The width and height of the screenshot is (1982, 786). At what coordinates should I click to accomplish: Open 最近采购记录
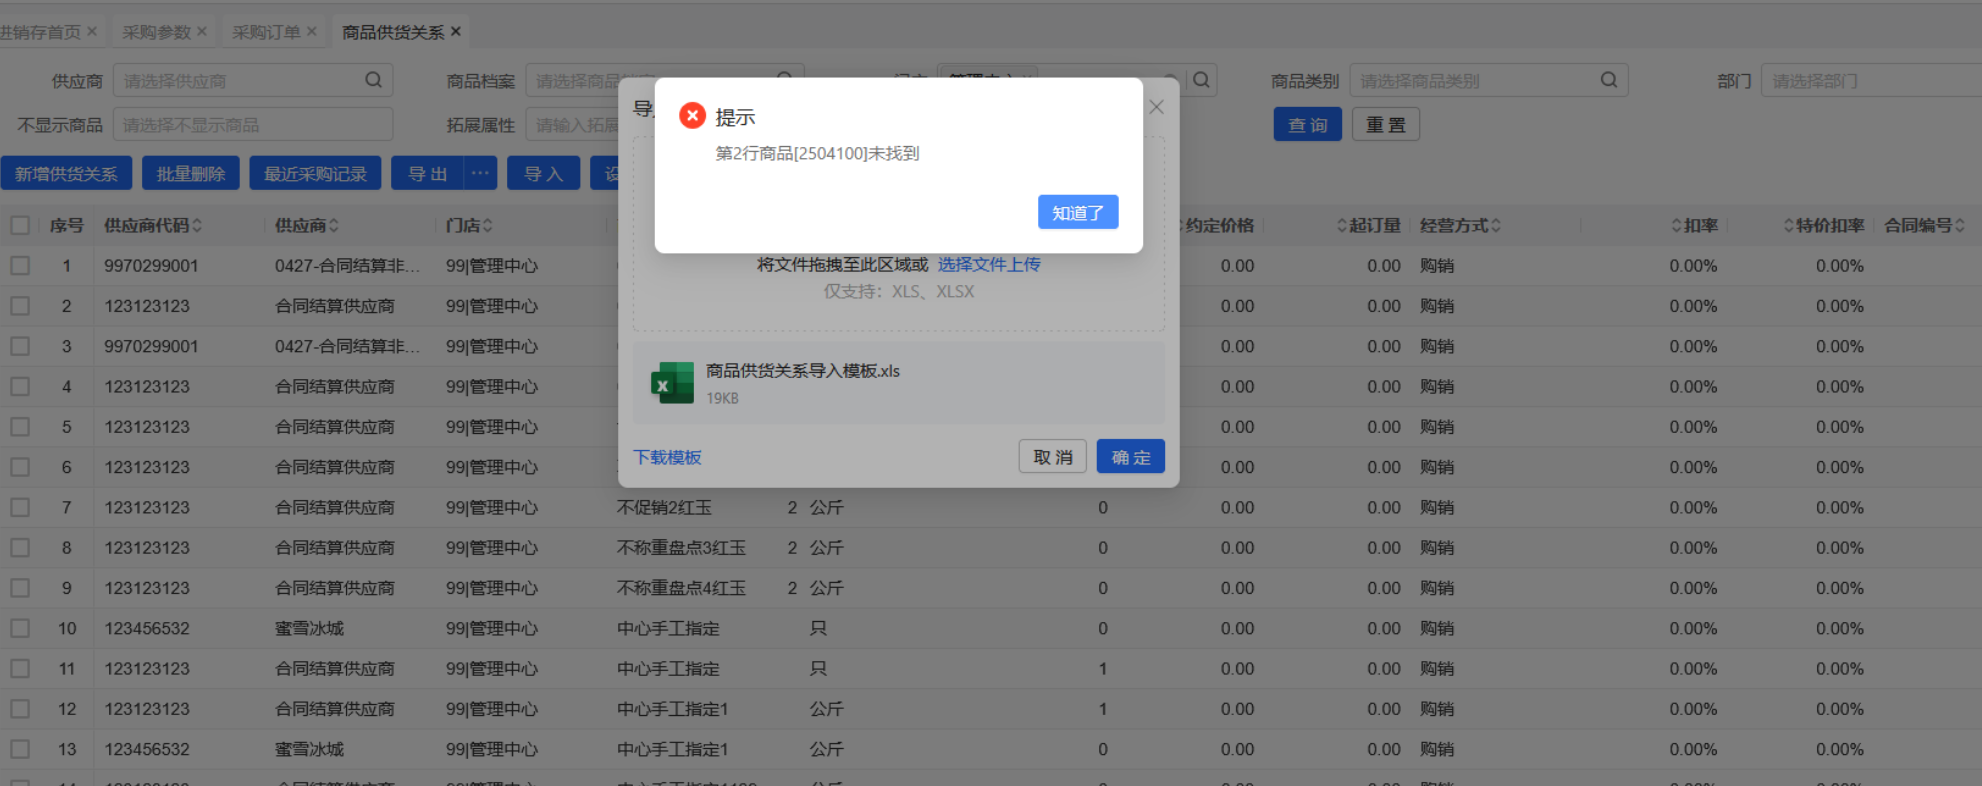pos(315,174)
